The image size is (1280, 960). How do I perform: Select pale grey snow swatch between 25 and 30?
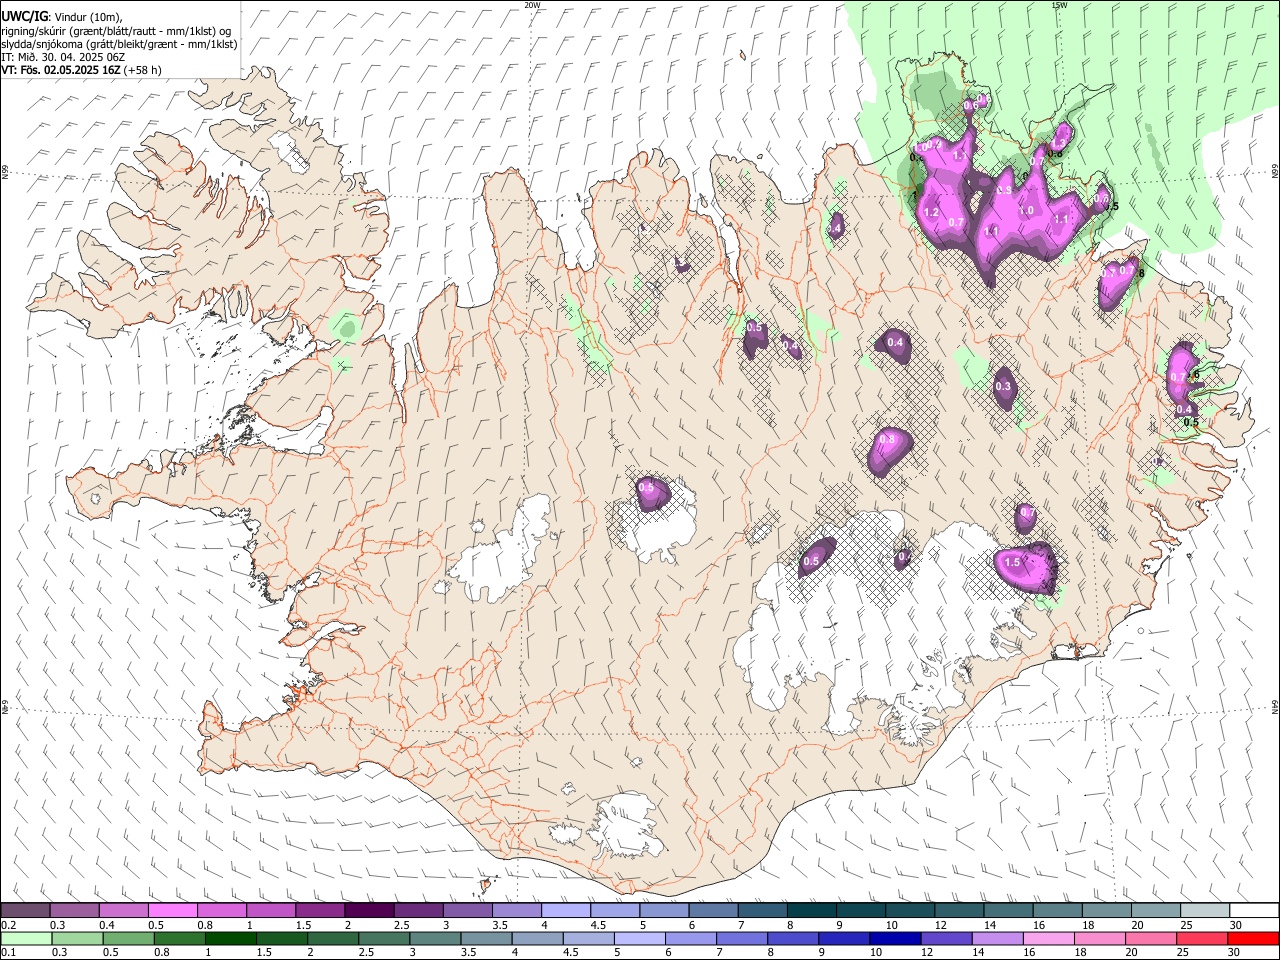(x=1205, y=911)
